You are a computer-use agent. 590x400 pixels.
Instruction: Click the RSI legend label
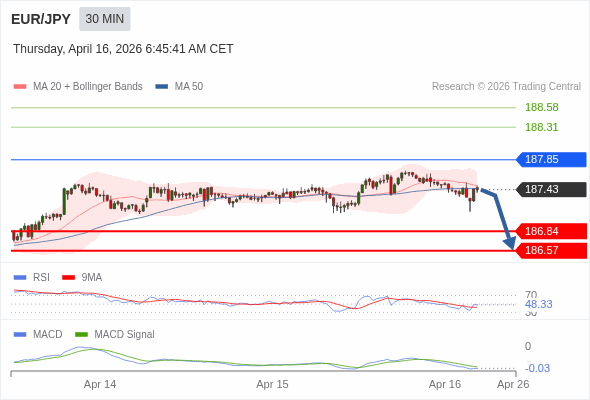click(41, 278)
